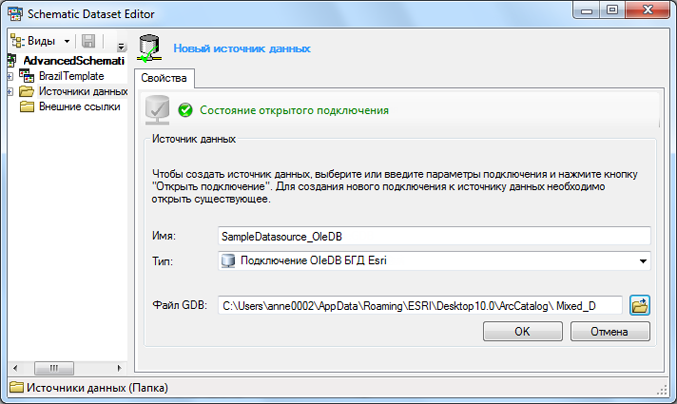
Task: Close the Schematic Dataset Editor window
Action: coord(647,10)
